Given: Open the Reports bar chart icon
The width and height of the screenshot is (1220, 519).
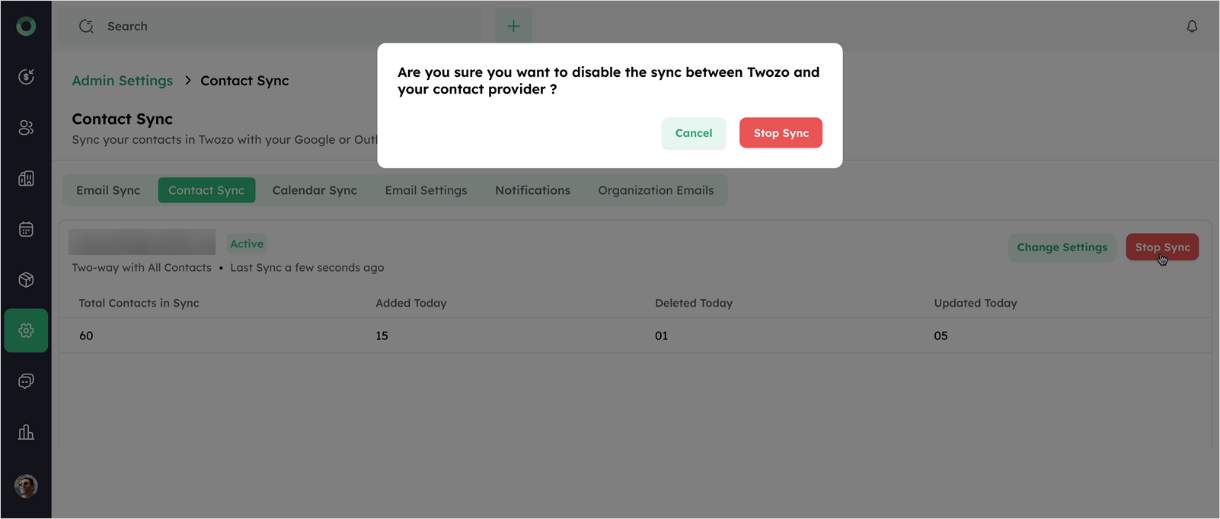Looking at the screenshot, I should coord(26,432).
